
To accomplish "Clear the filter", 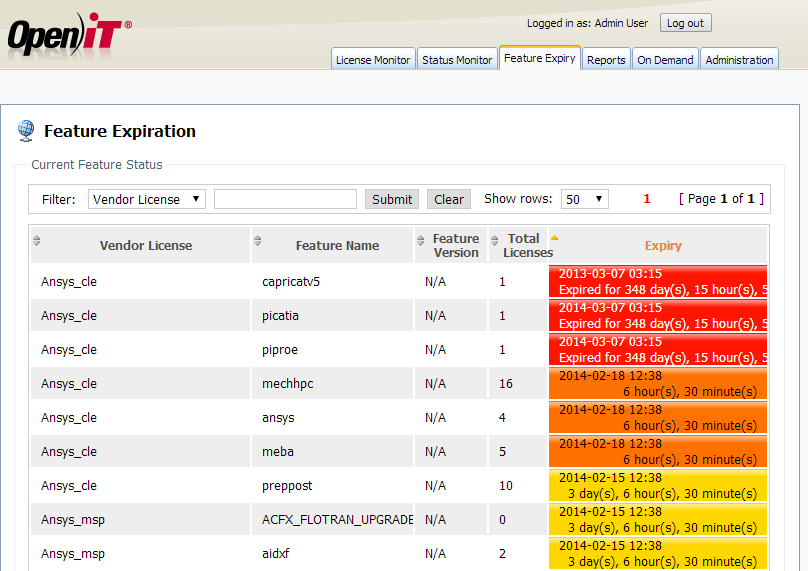I will pos(449,199).
